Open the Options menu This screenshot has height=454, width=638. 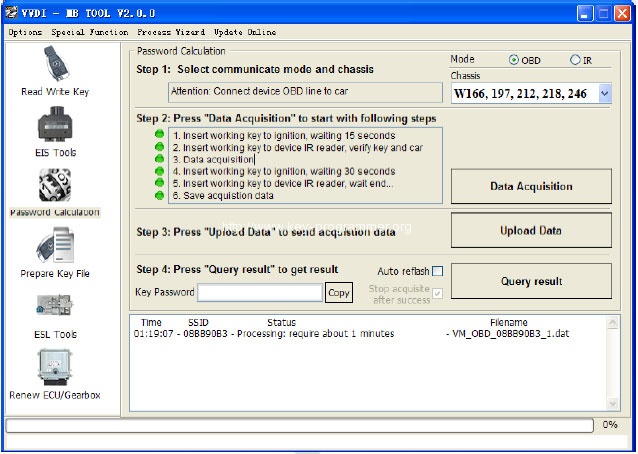point(25,33)
